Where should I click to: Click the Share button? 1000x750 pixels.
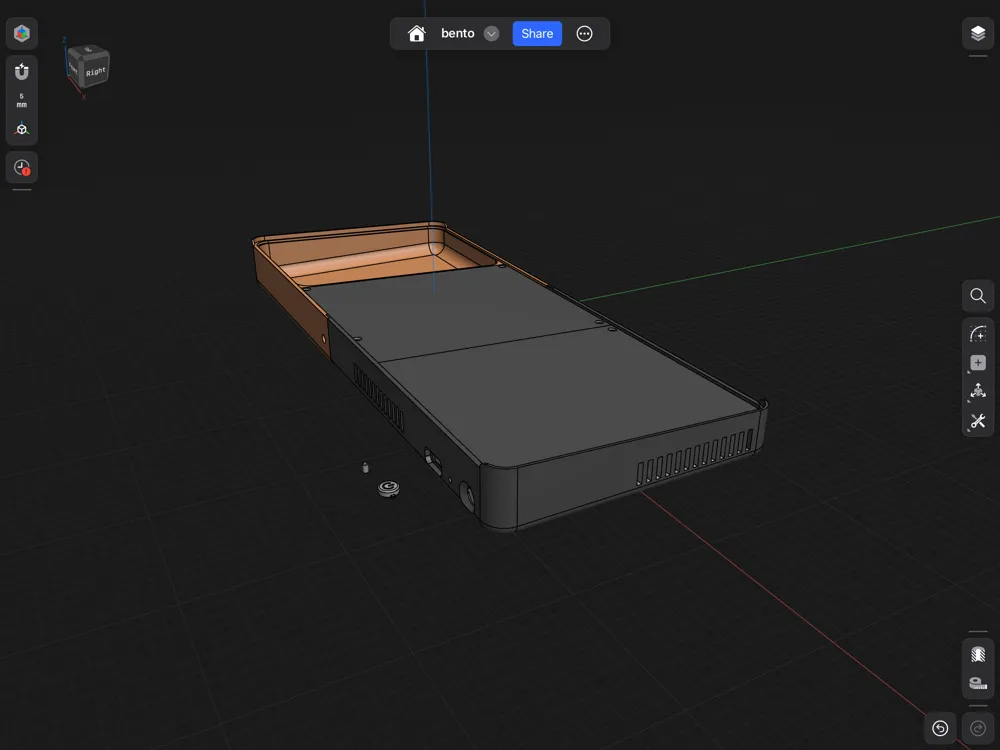pyautogui.click(x=537, y=33)
